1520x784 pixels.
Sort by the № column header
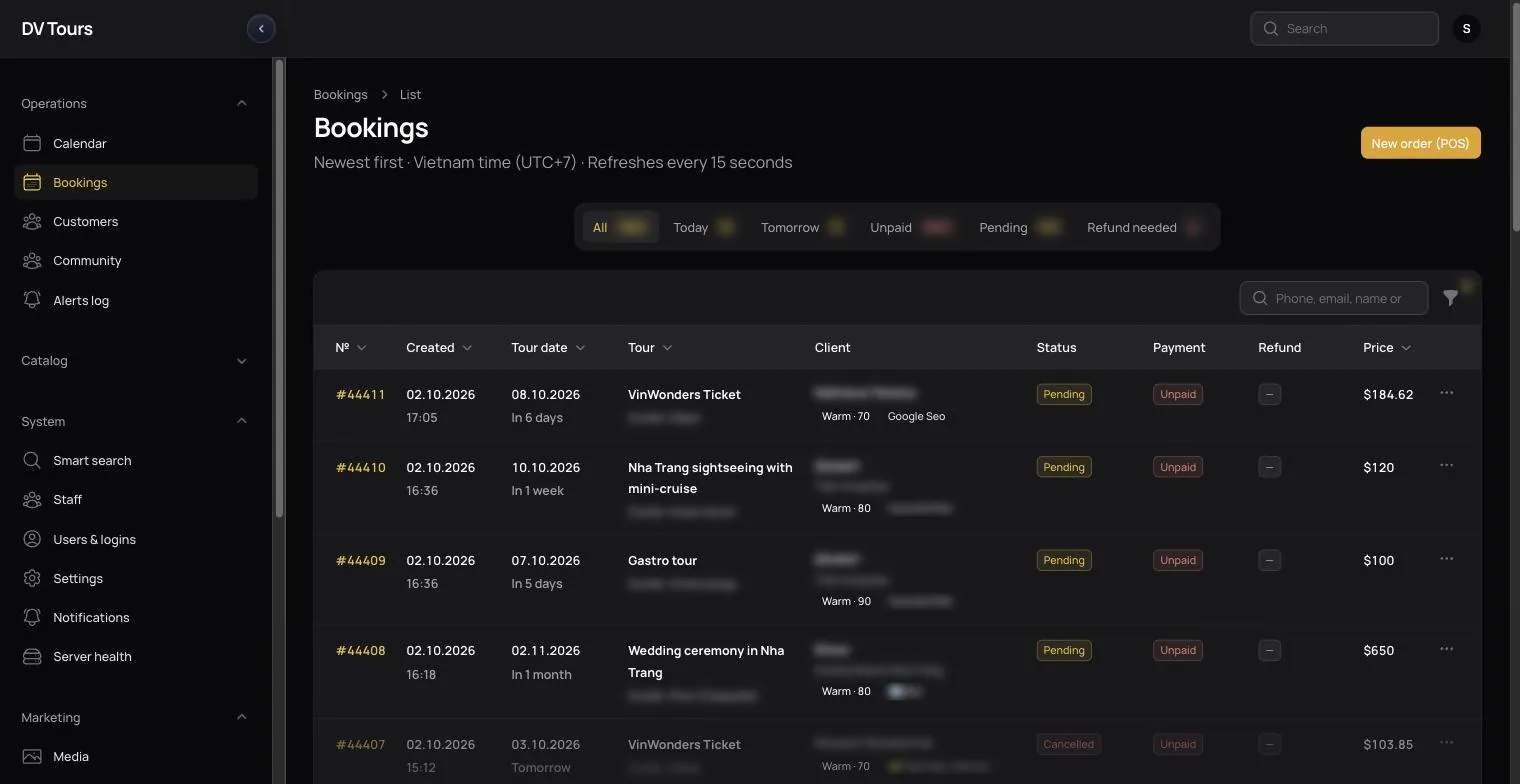(x=351, y=347)
